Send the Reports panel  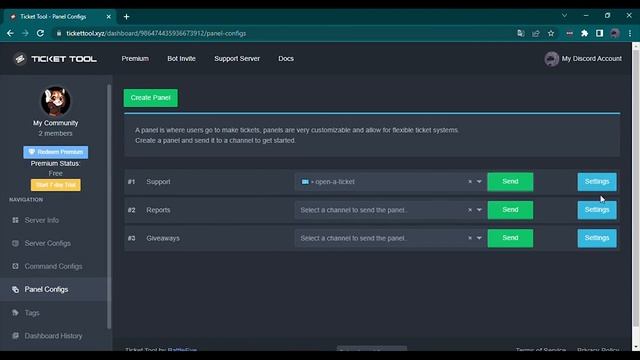coord(510,210)
